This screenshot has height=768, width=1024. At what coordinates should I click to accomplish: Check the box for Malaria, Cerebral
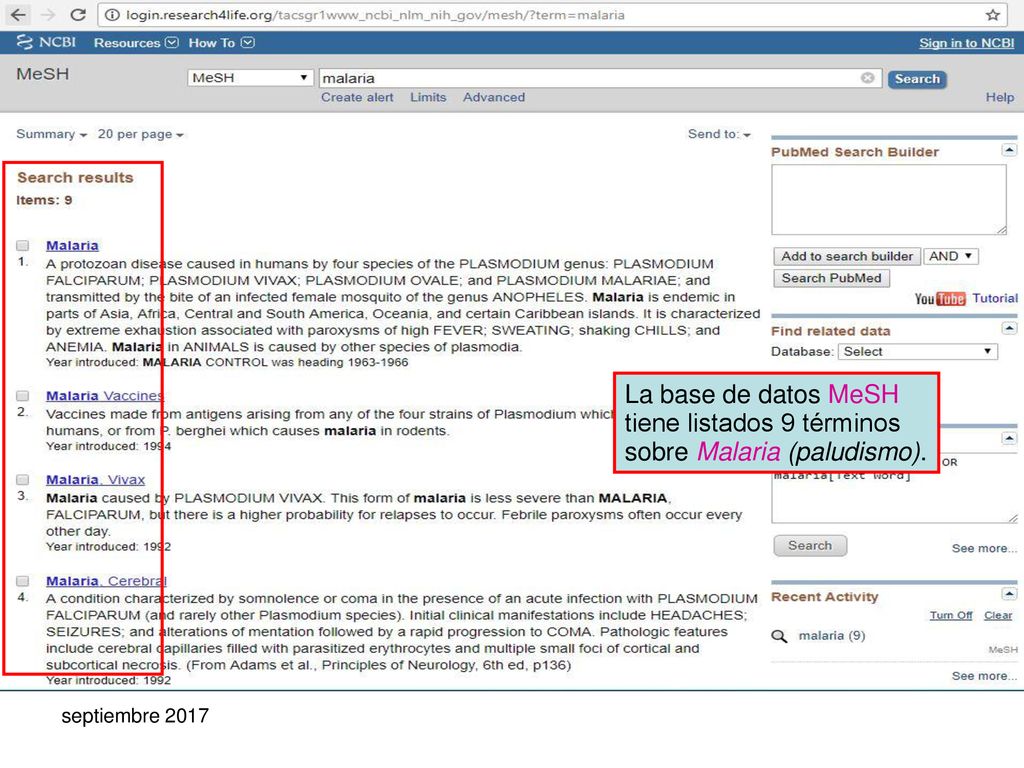pyautogui.click(x=23, y=581)
